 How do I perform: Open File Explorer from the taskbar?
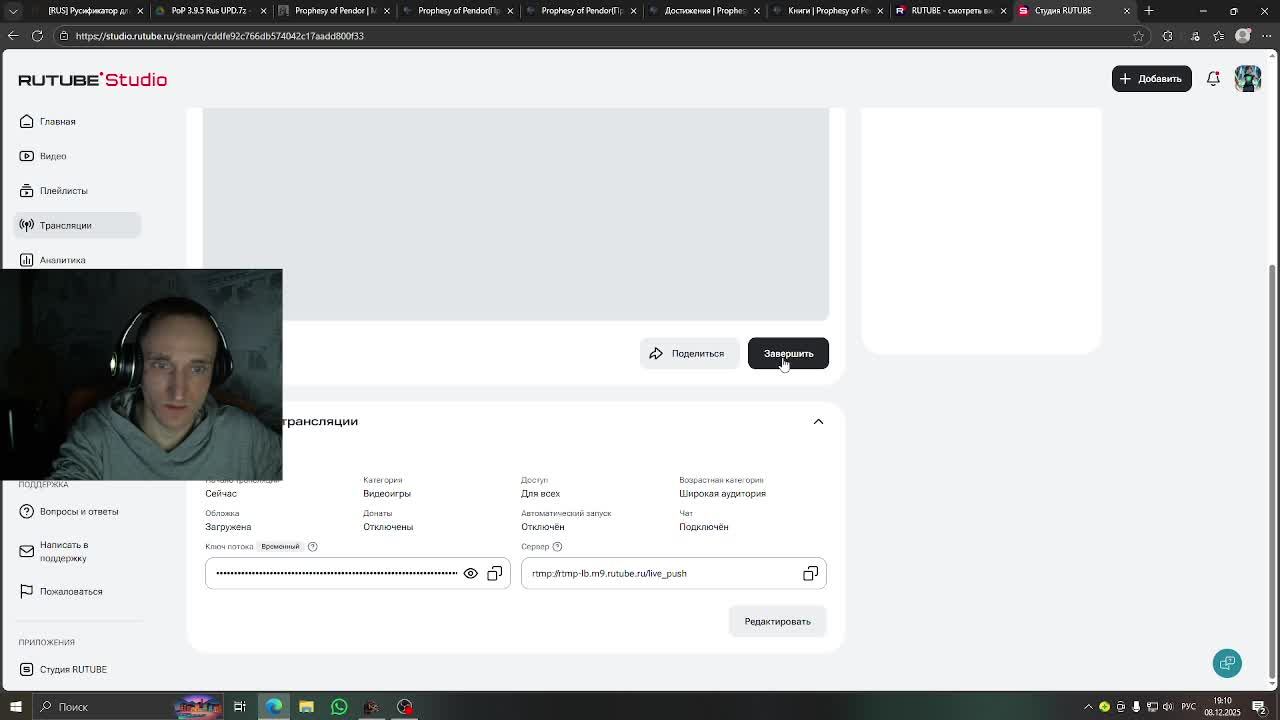tap(306, 707)
